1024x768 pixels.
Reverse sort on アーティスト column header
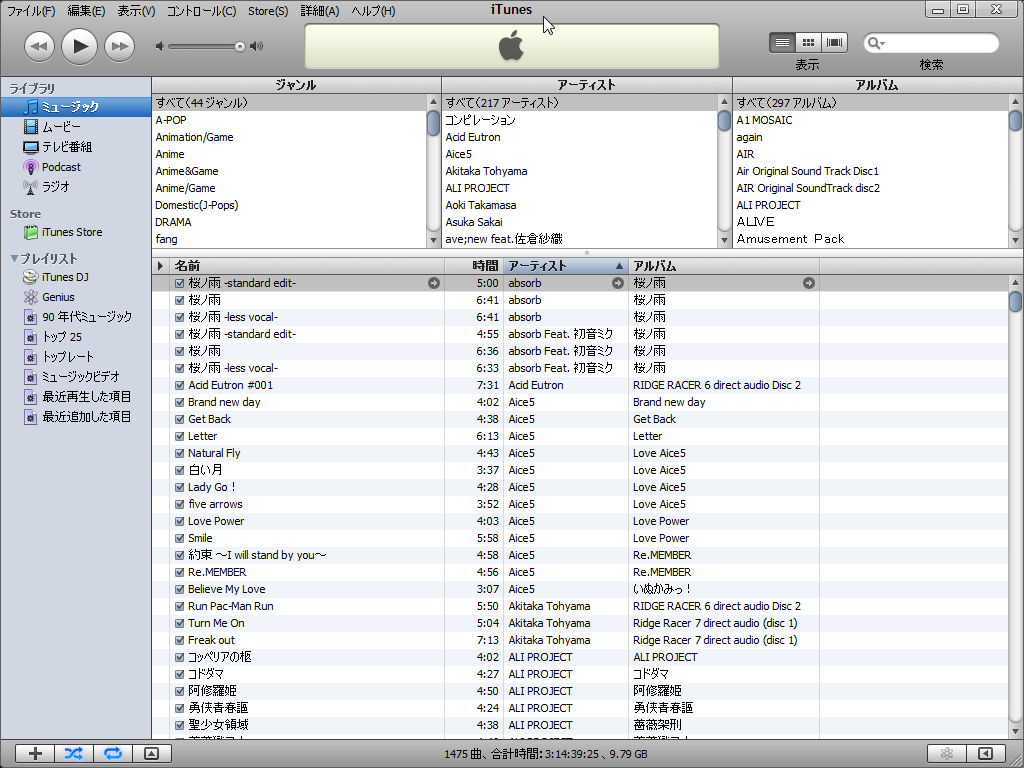(x=566, y=266)
